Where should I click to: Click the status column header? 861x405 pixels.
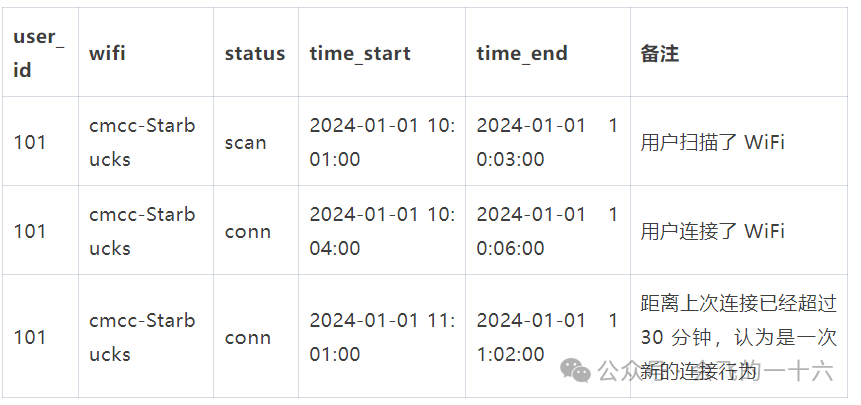254,53
